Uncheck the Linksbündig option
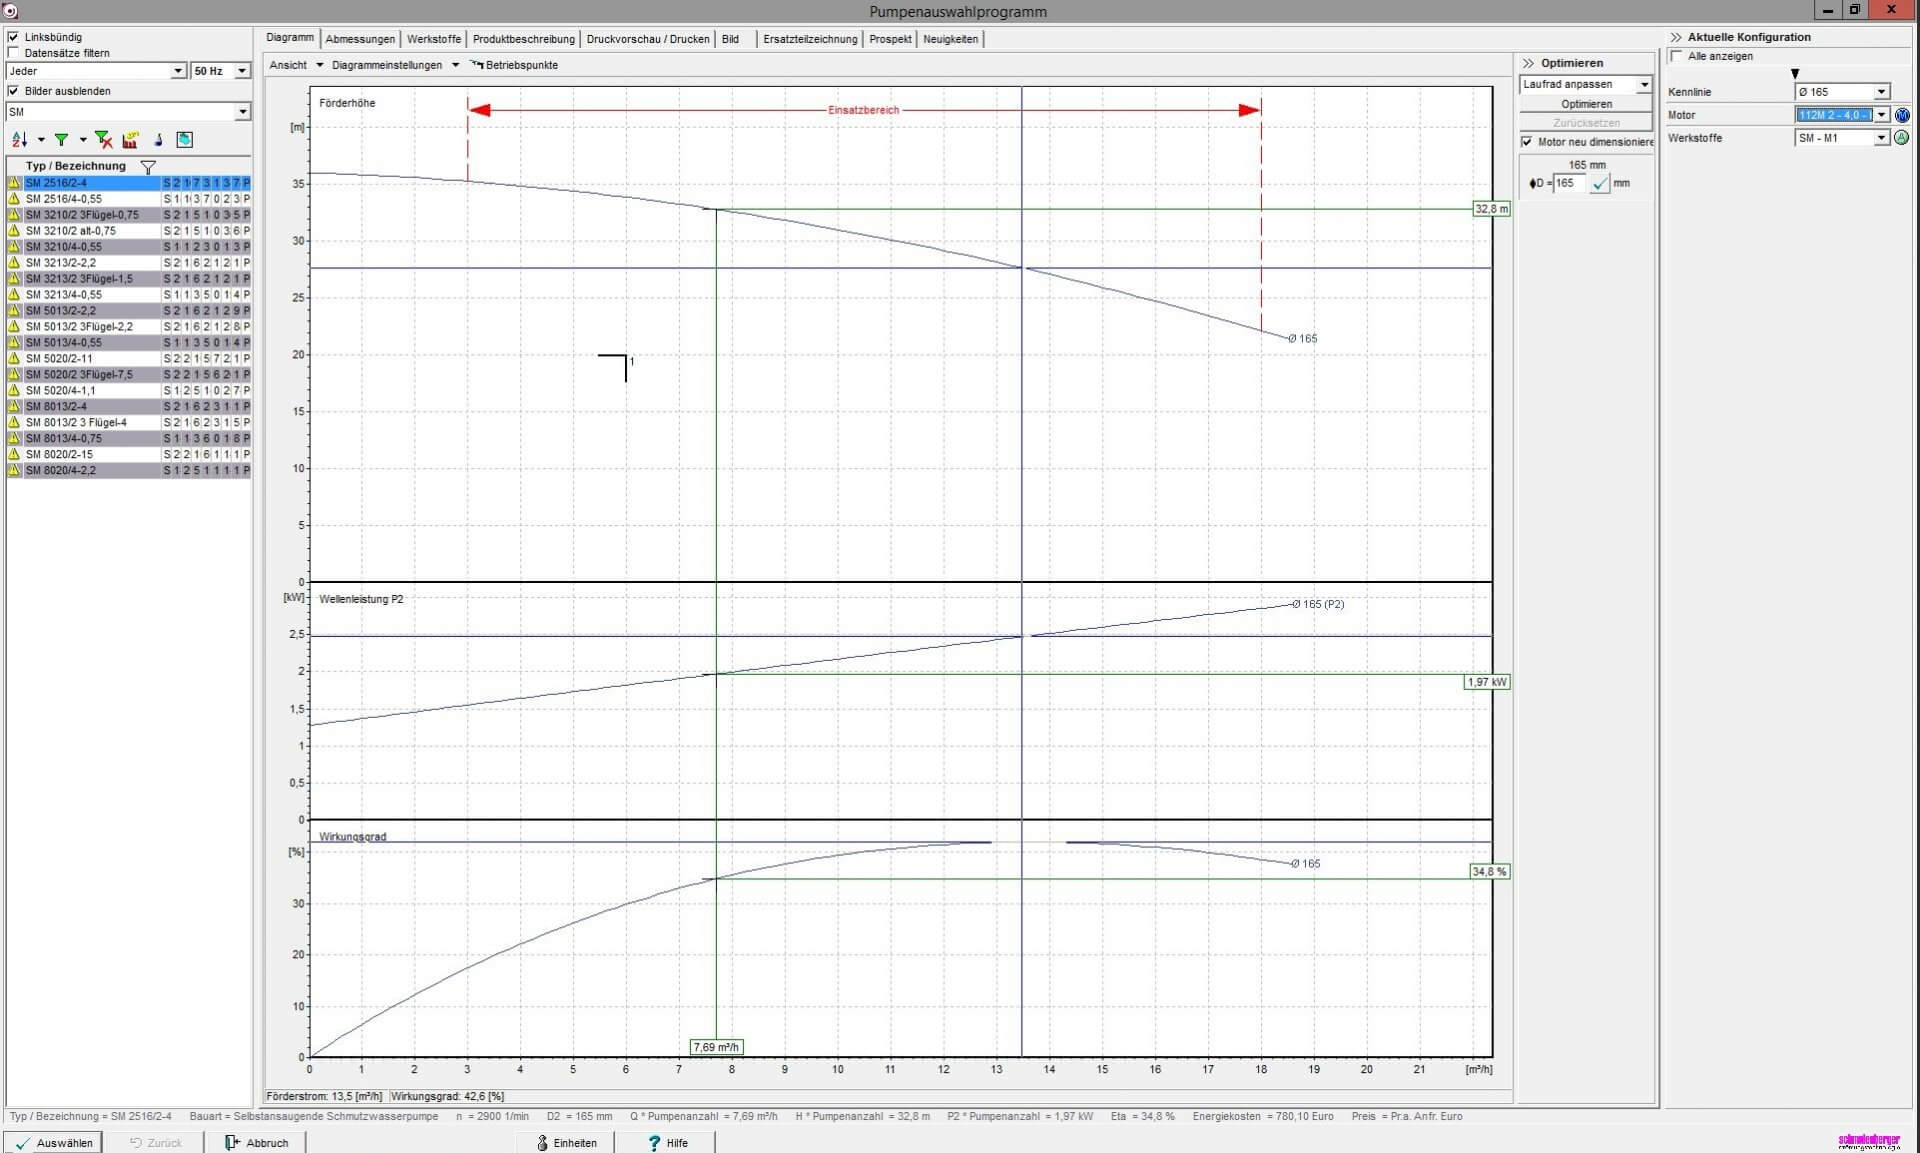 (x=13, y=36)
